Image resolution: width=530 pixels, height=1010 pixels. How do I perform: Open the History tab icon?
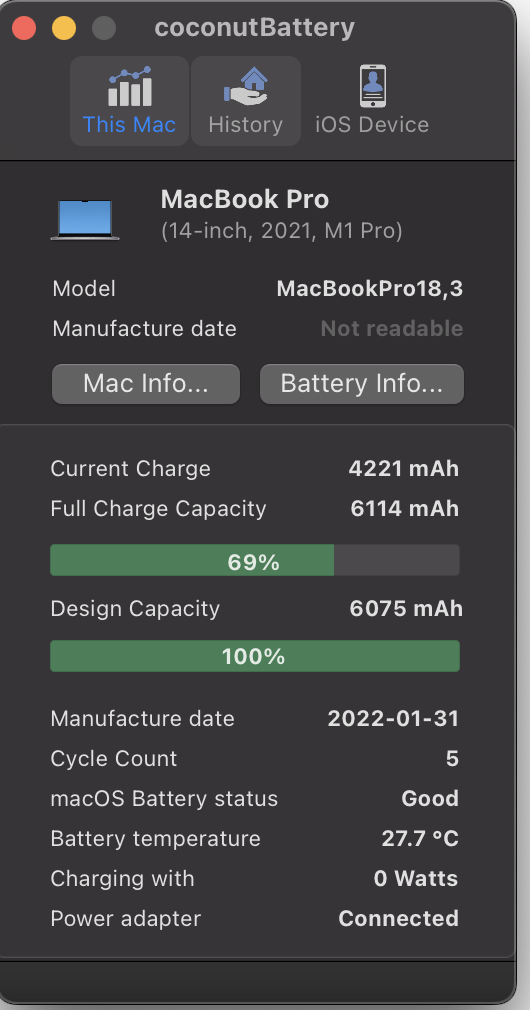(245, 86)
